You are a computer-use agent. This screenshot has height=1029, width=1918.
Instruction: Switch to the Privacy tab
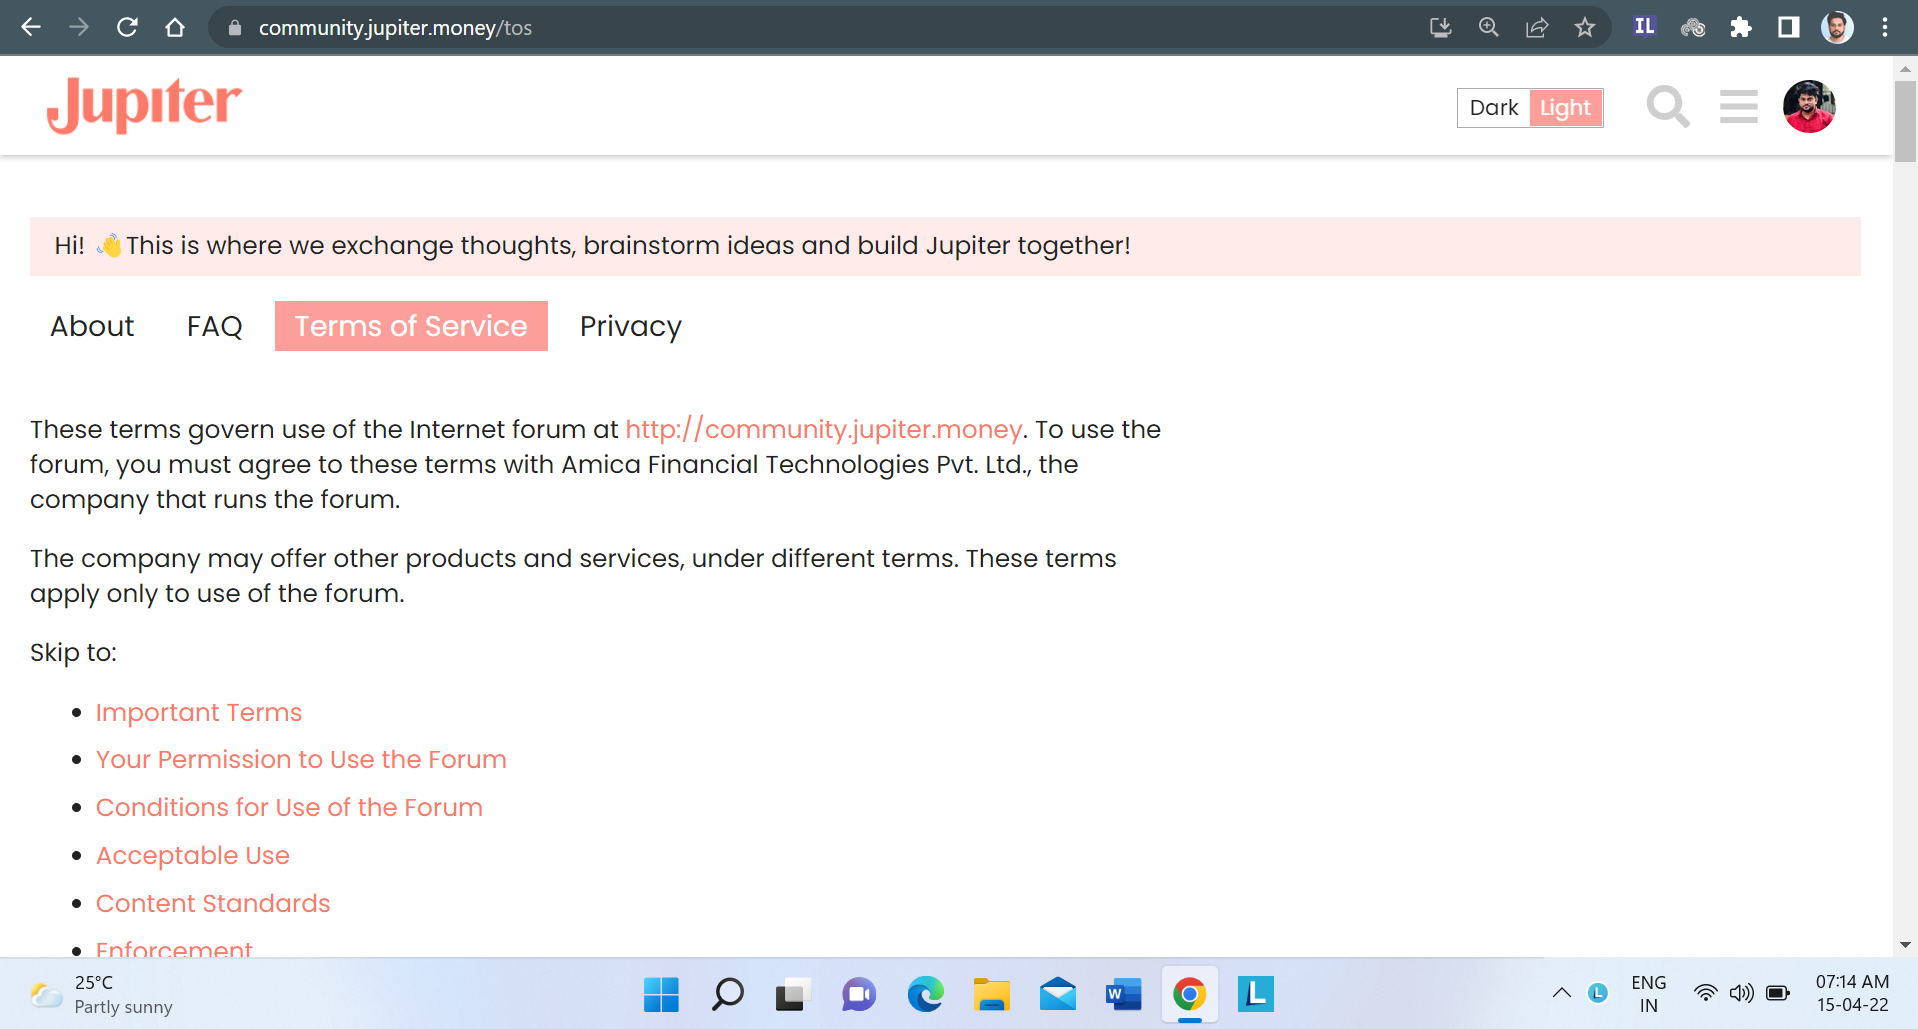pos(631,326)
